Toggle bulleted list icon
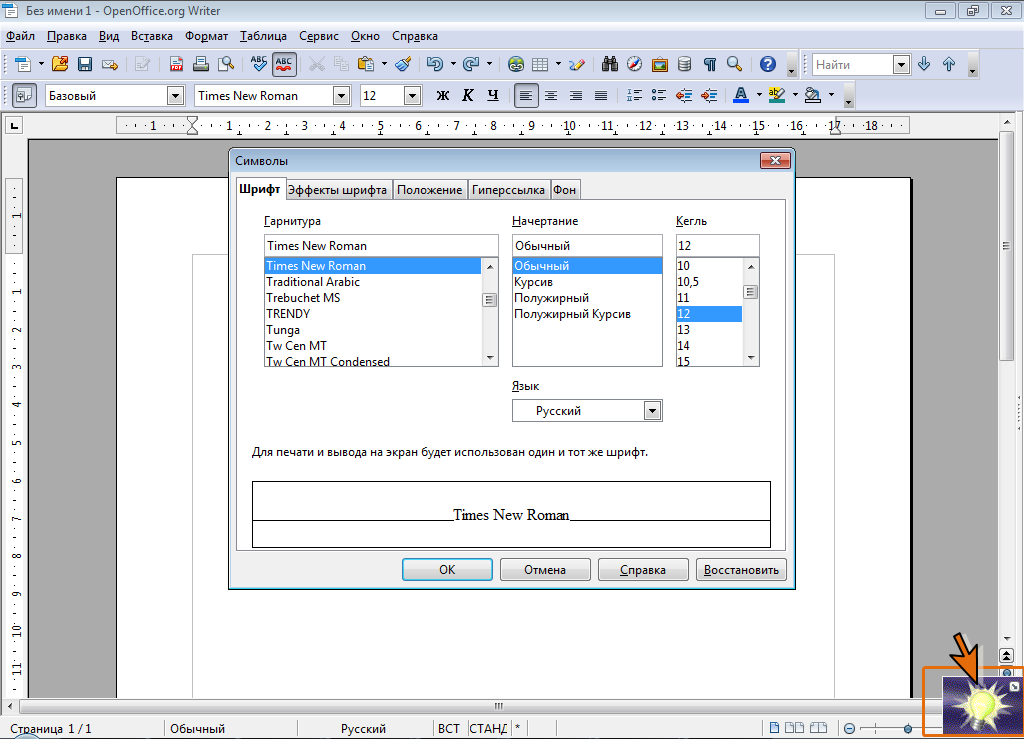The width and height of the screenshot is (1024, 739). pos(659,95)
